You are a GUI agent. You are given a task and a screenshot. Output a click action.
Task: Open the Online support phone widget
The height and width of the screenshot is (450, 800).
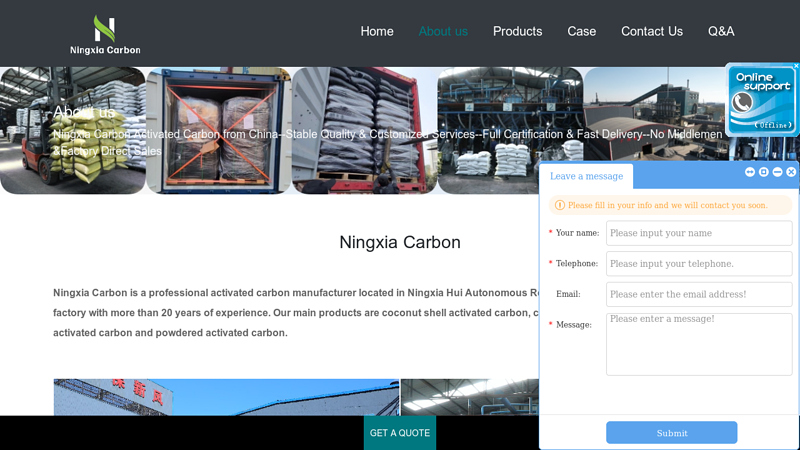[761, 99]
